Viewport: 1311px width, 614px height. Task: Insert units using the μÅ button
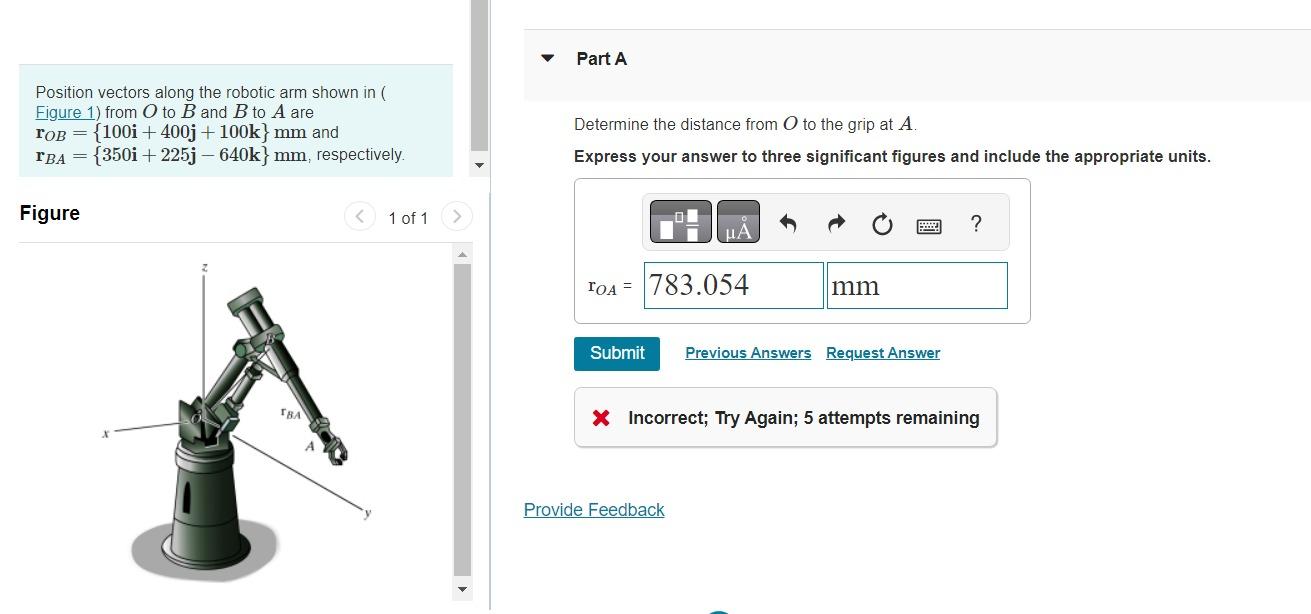click(x=737, y=222)
